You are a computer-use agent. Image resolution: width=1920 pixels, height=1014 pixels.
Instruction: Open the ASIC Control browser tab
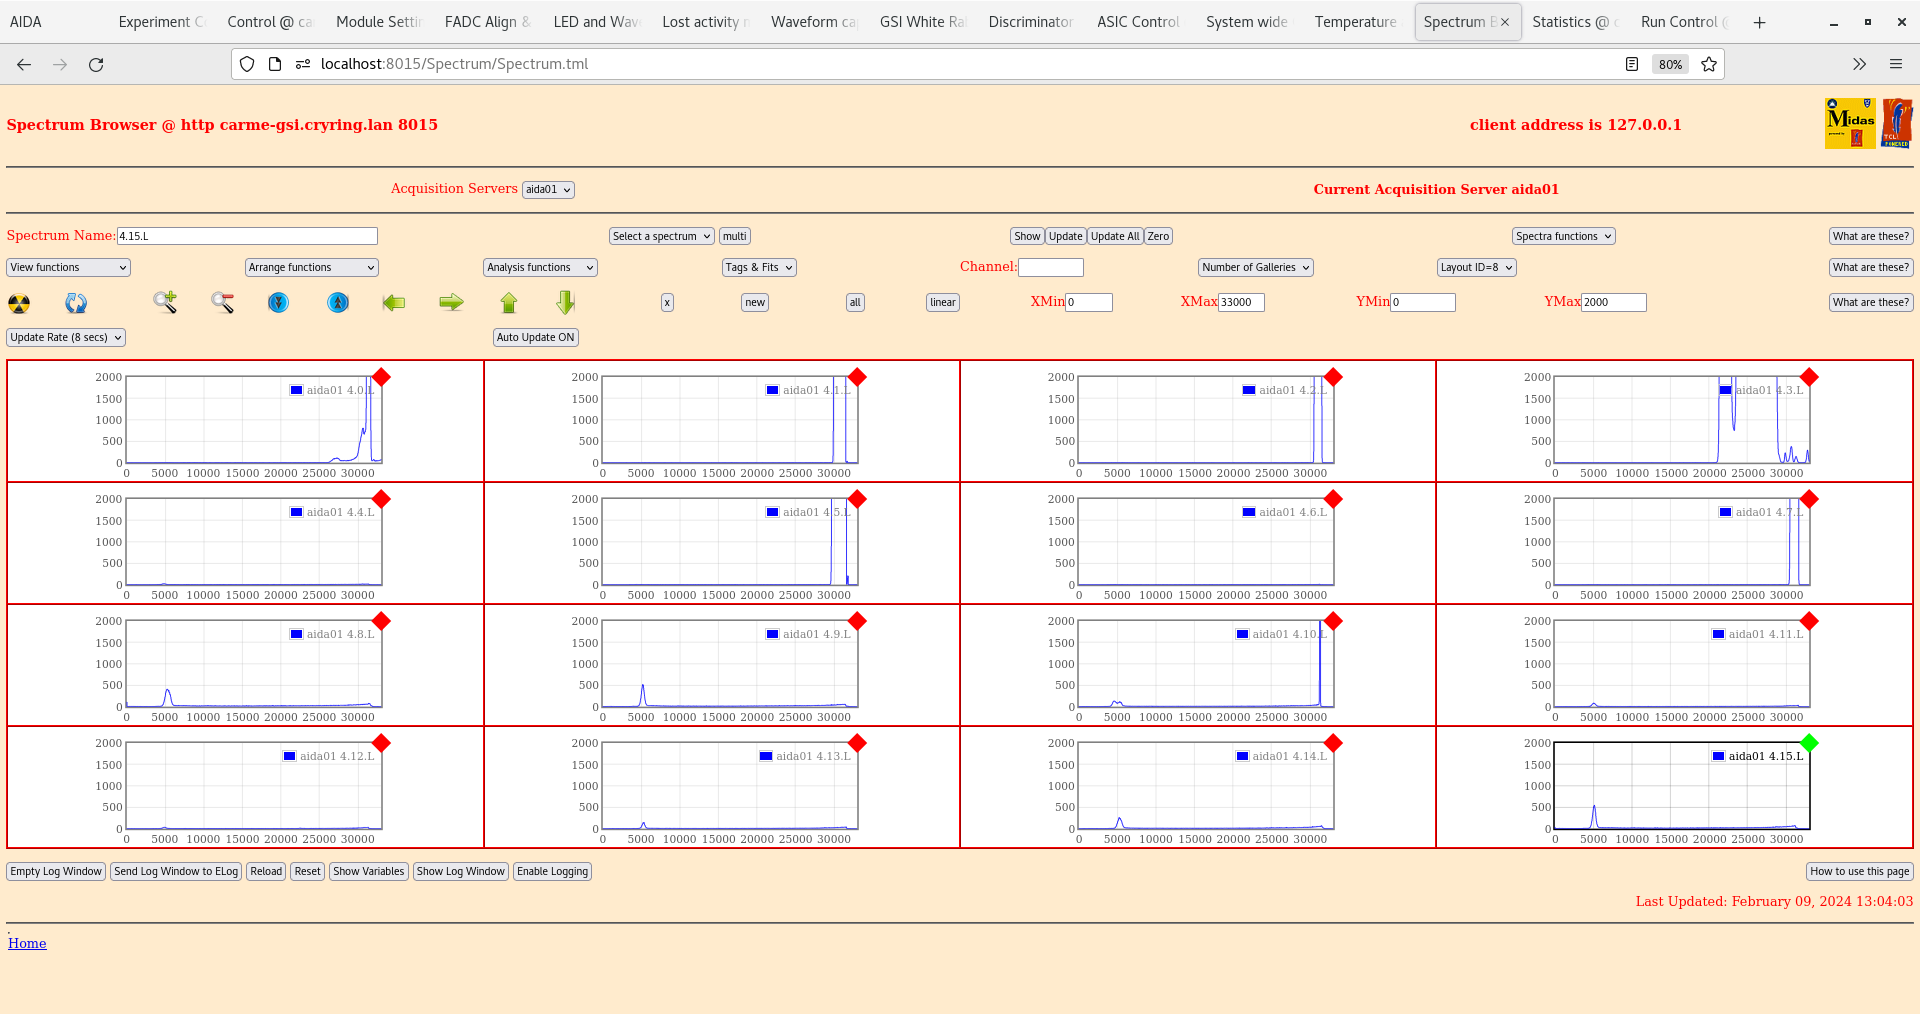pyautogui.click(x=1138, y=22)
